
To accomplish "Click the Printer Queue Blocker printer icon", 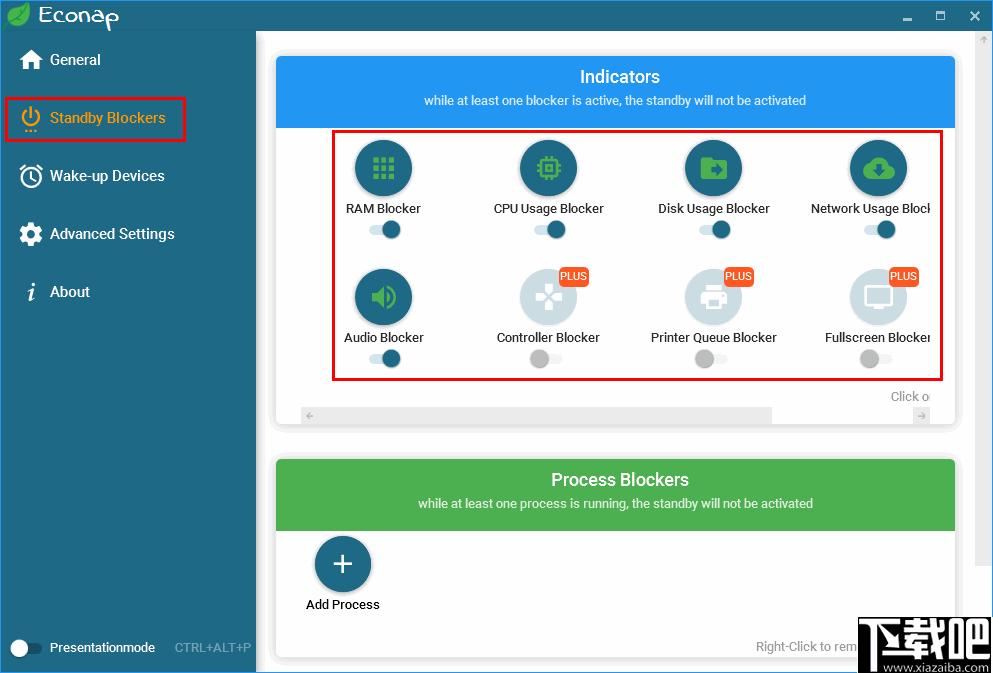I will tap(713, 297).
